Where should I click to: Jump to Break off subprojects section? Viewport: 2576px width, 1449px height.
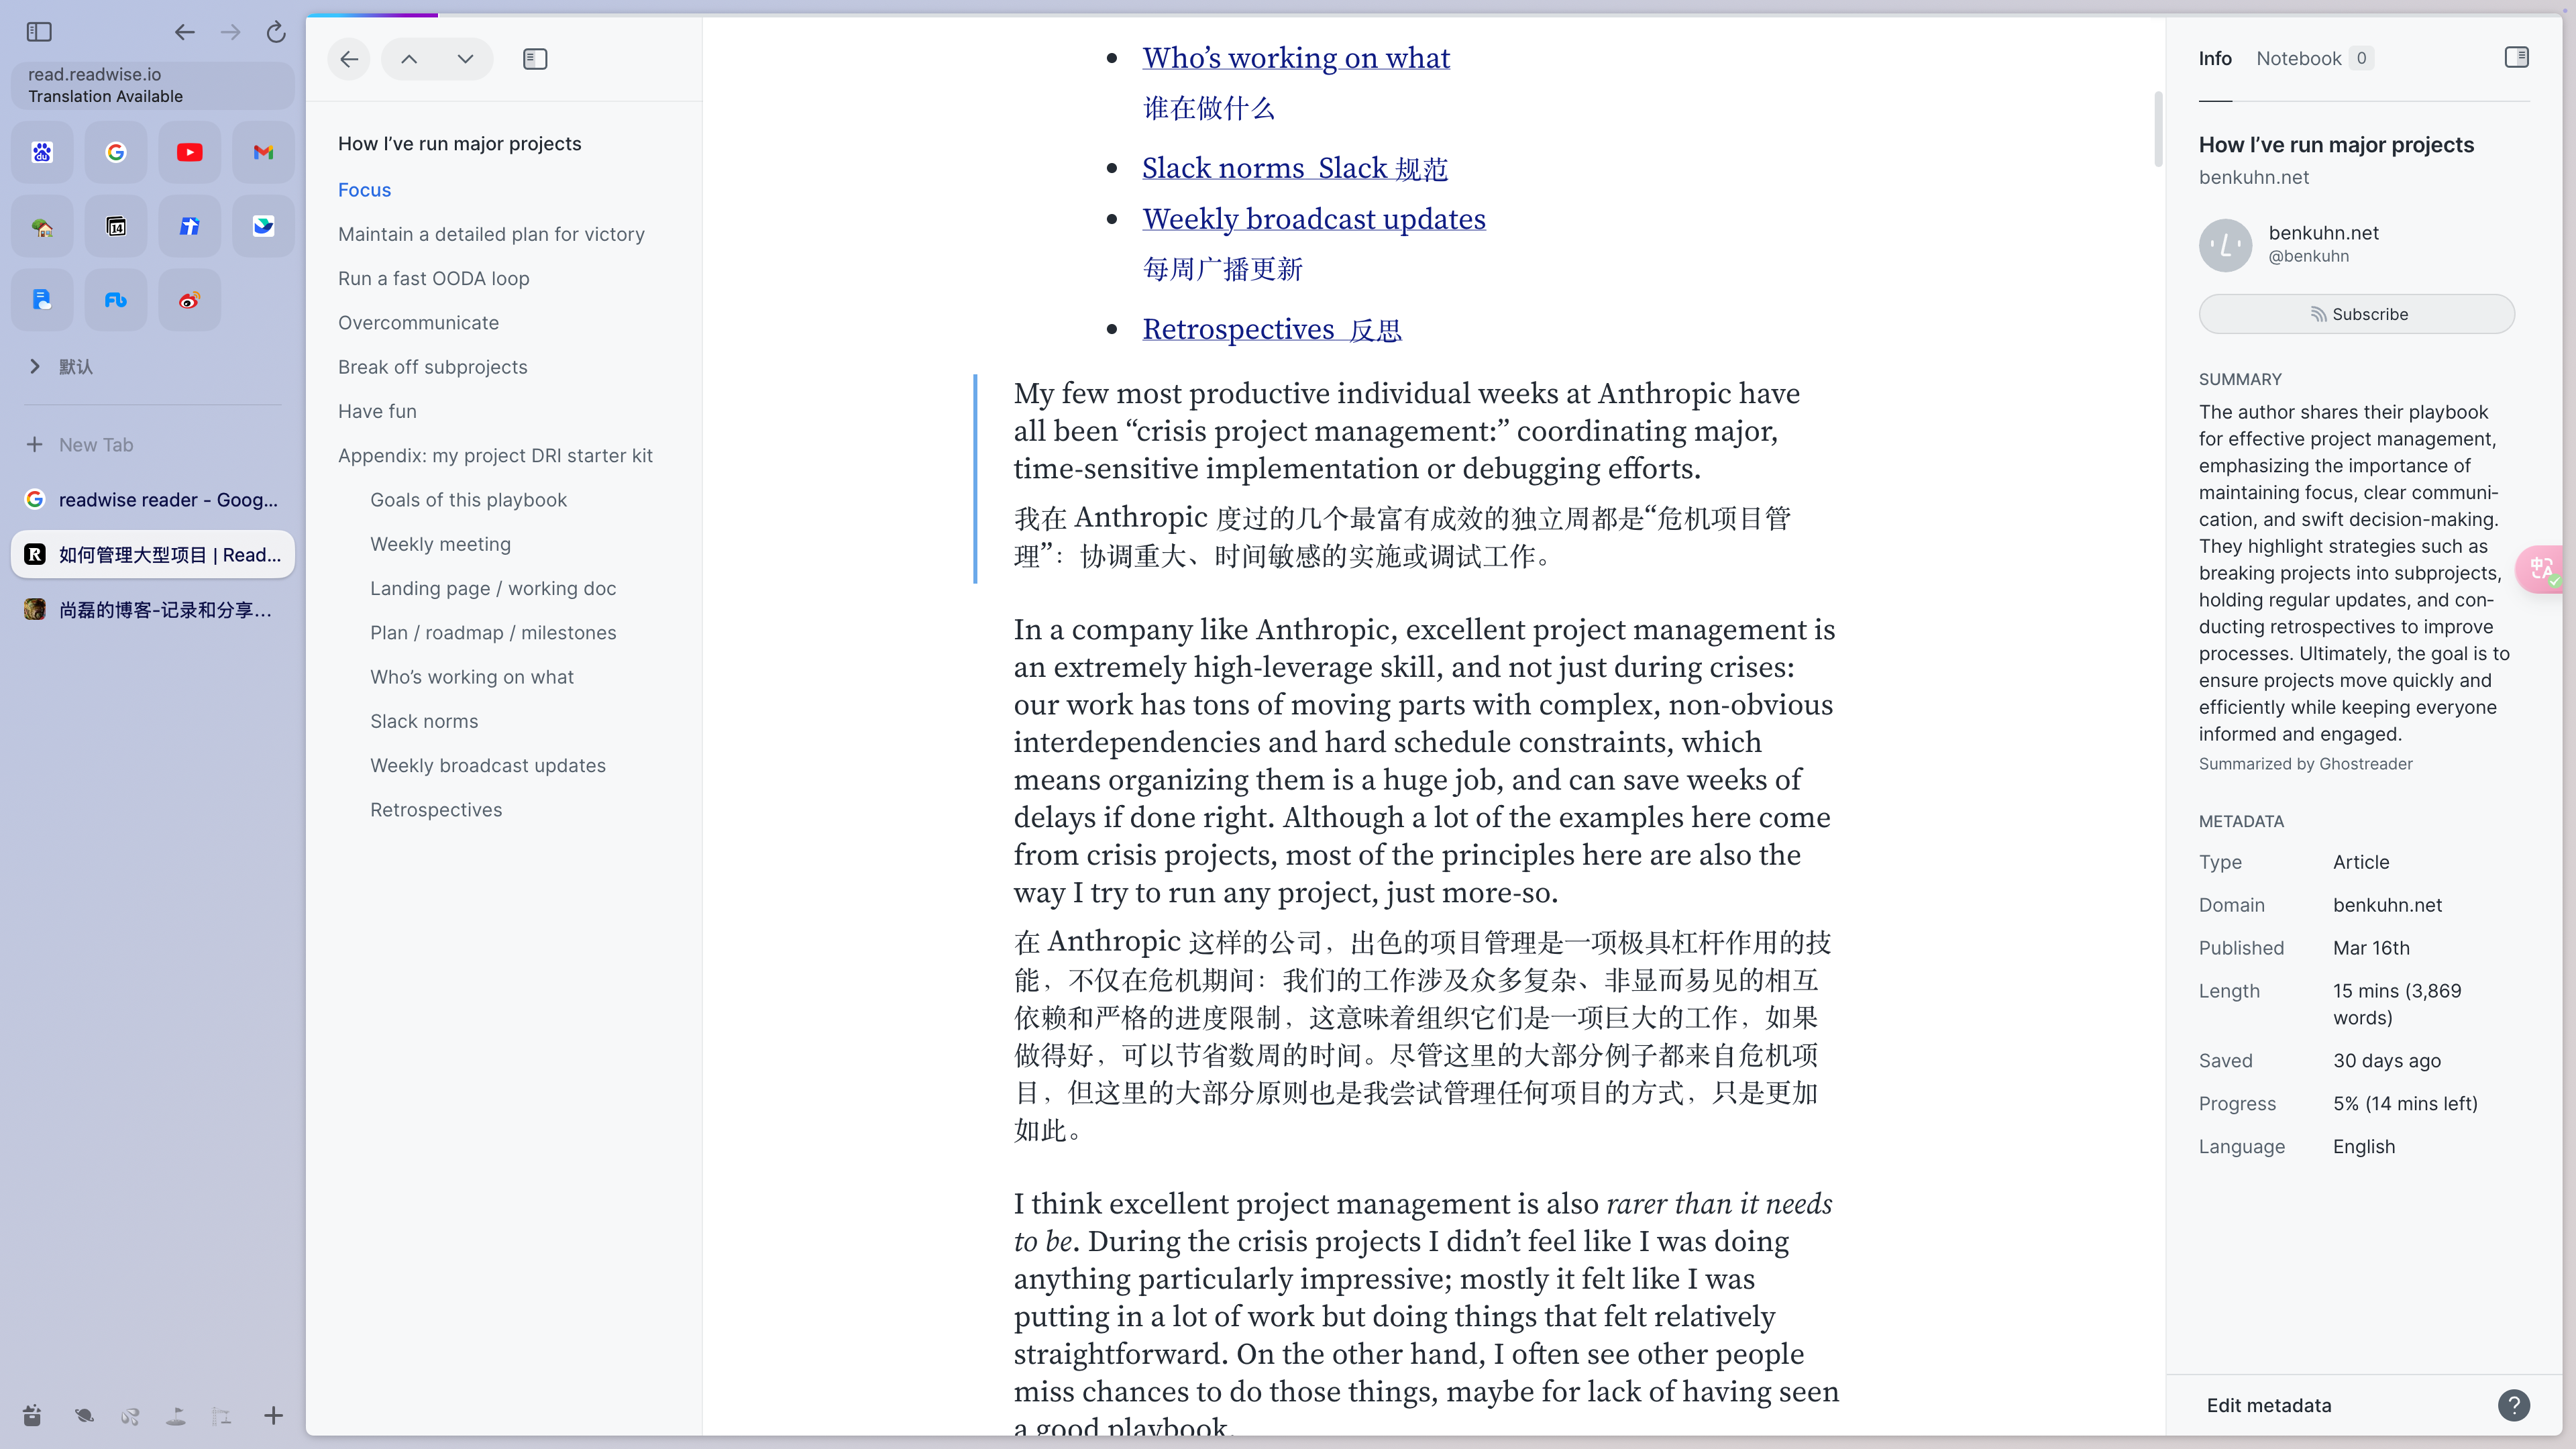point(432,367)
